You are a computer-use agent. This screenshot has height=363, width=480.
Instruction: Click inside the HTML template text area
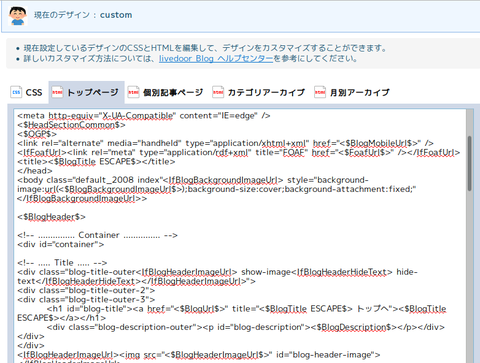(x=240, y=236)
